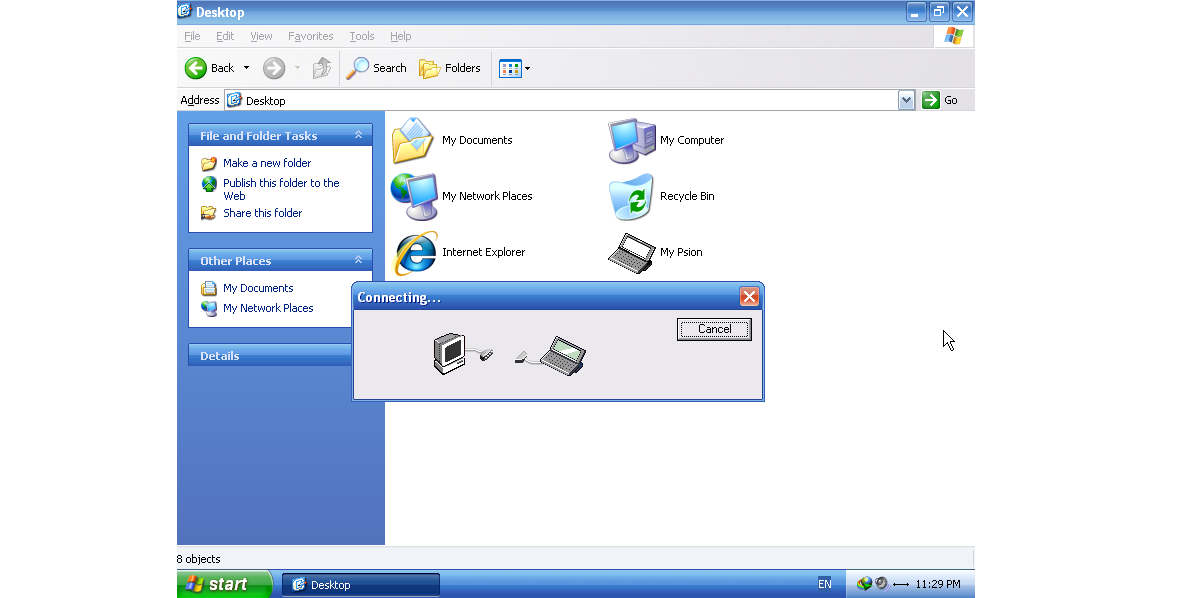
Task: Select the Desktop taskbar button
Action: pyautogui.click(x=361, y=585)
